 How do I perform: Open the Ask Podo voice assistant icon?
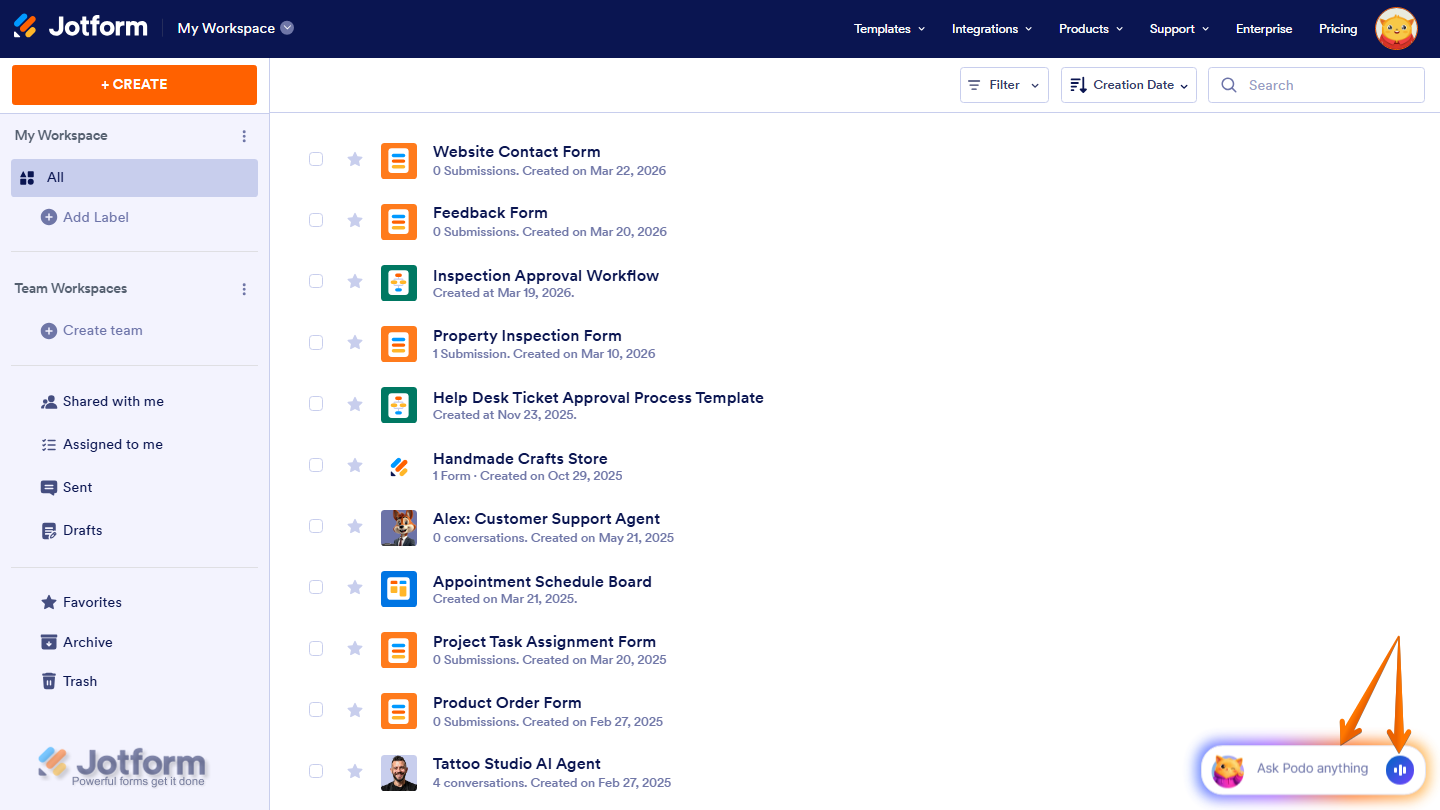click(1400, 769)
